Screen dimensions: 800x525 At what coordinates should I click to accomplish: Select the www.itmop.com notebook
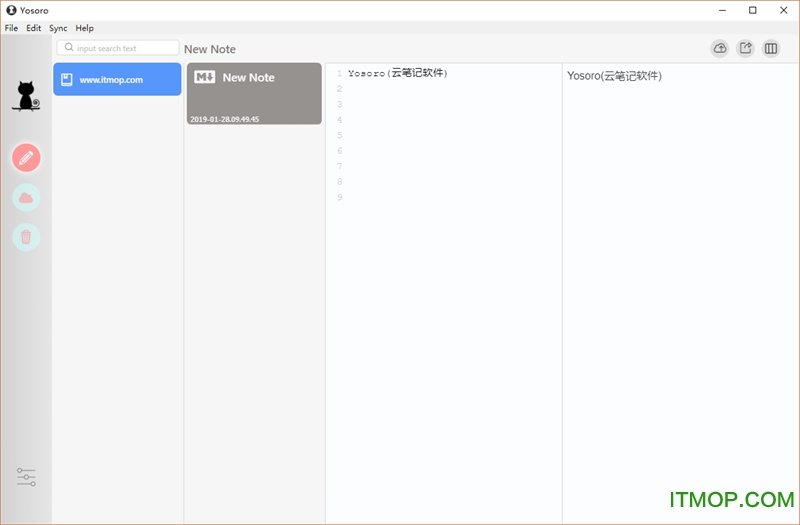point(117,79)
